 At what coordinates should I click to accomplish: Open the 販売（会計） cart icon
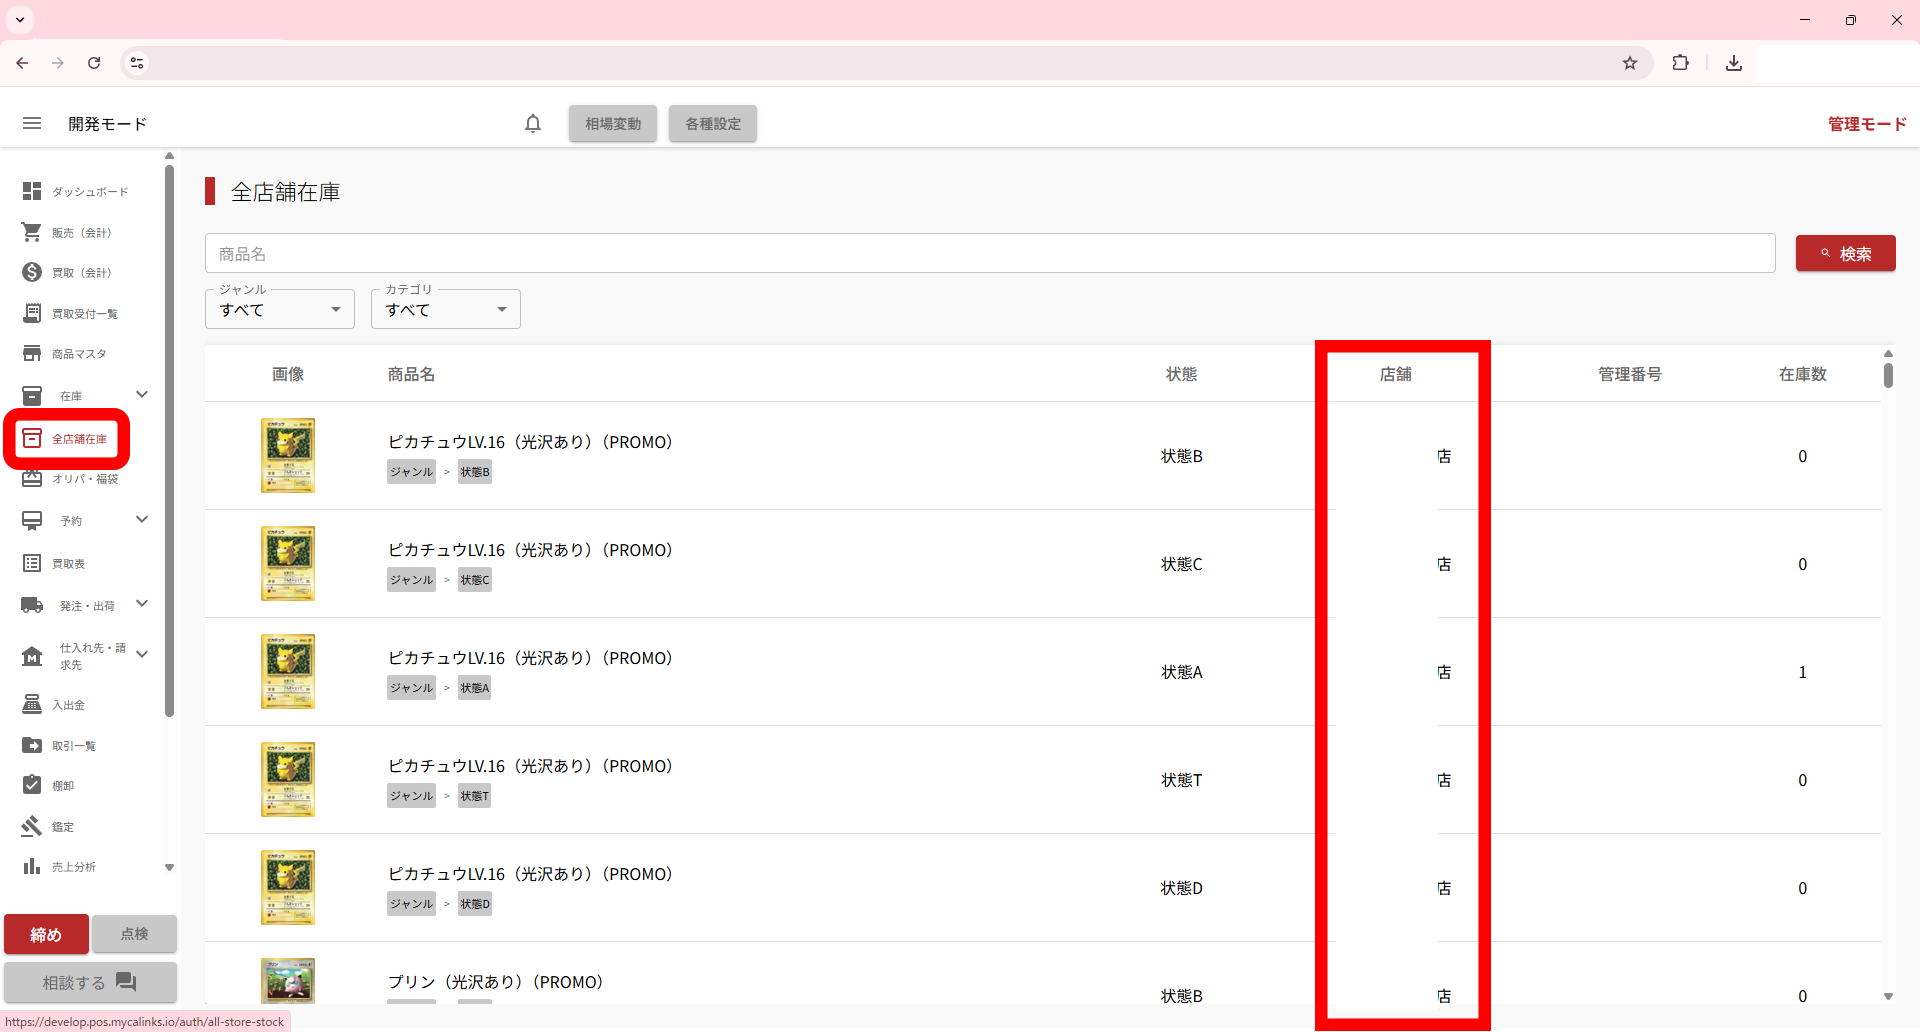coord(32,232)
